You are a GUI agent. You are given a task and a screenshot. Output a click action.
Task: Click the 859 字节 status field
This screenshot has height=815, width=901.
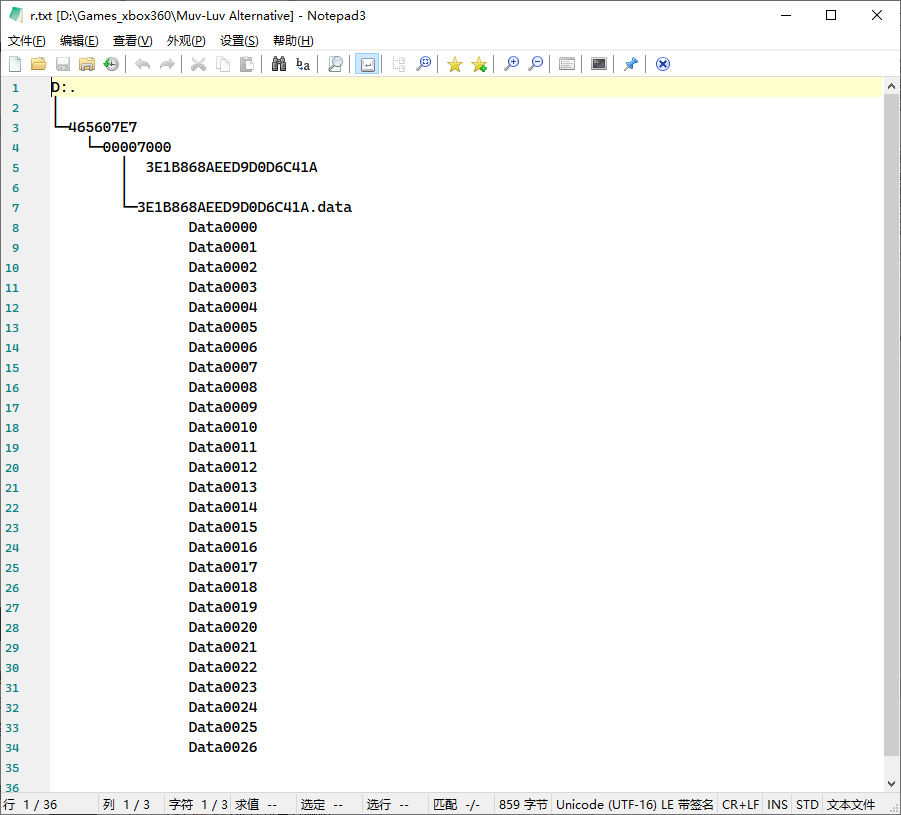click(x=523, y=805)
